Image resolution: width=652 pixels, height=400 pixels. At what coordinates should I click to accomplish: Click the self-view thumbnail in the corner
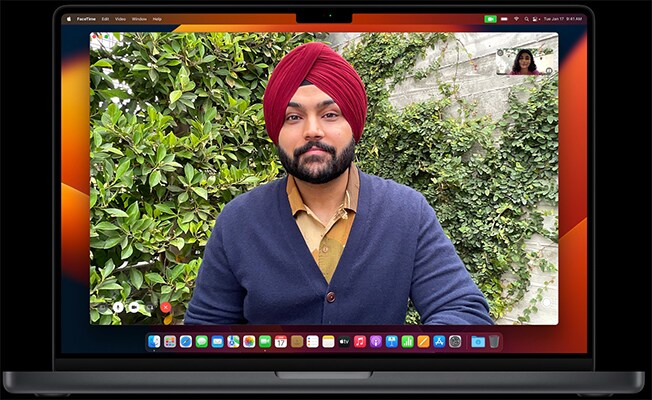pyautogui.click(x=524, y=61)
